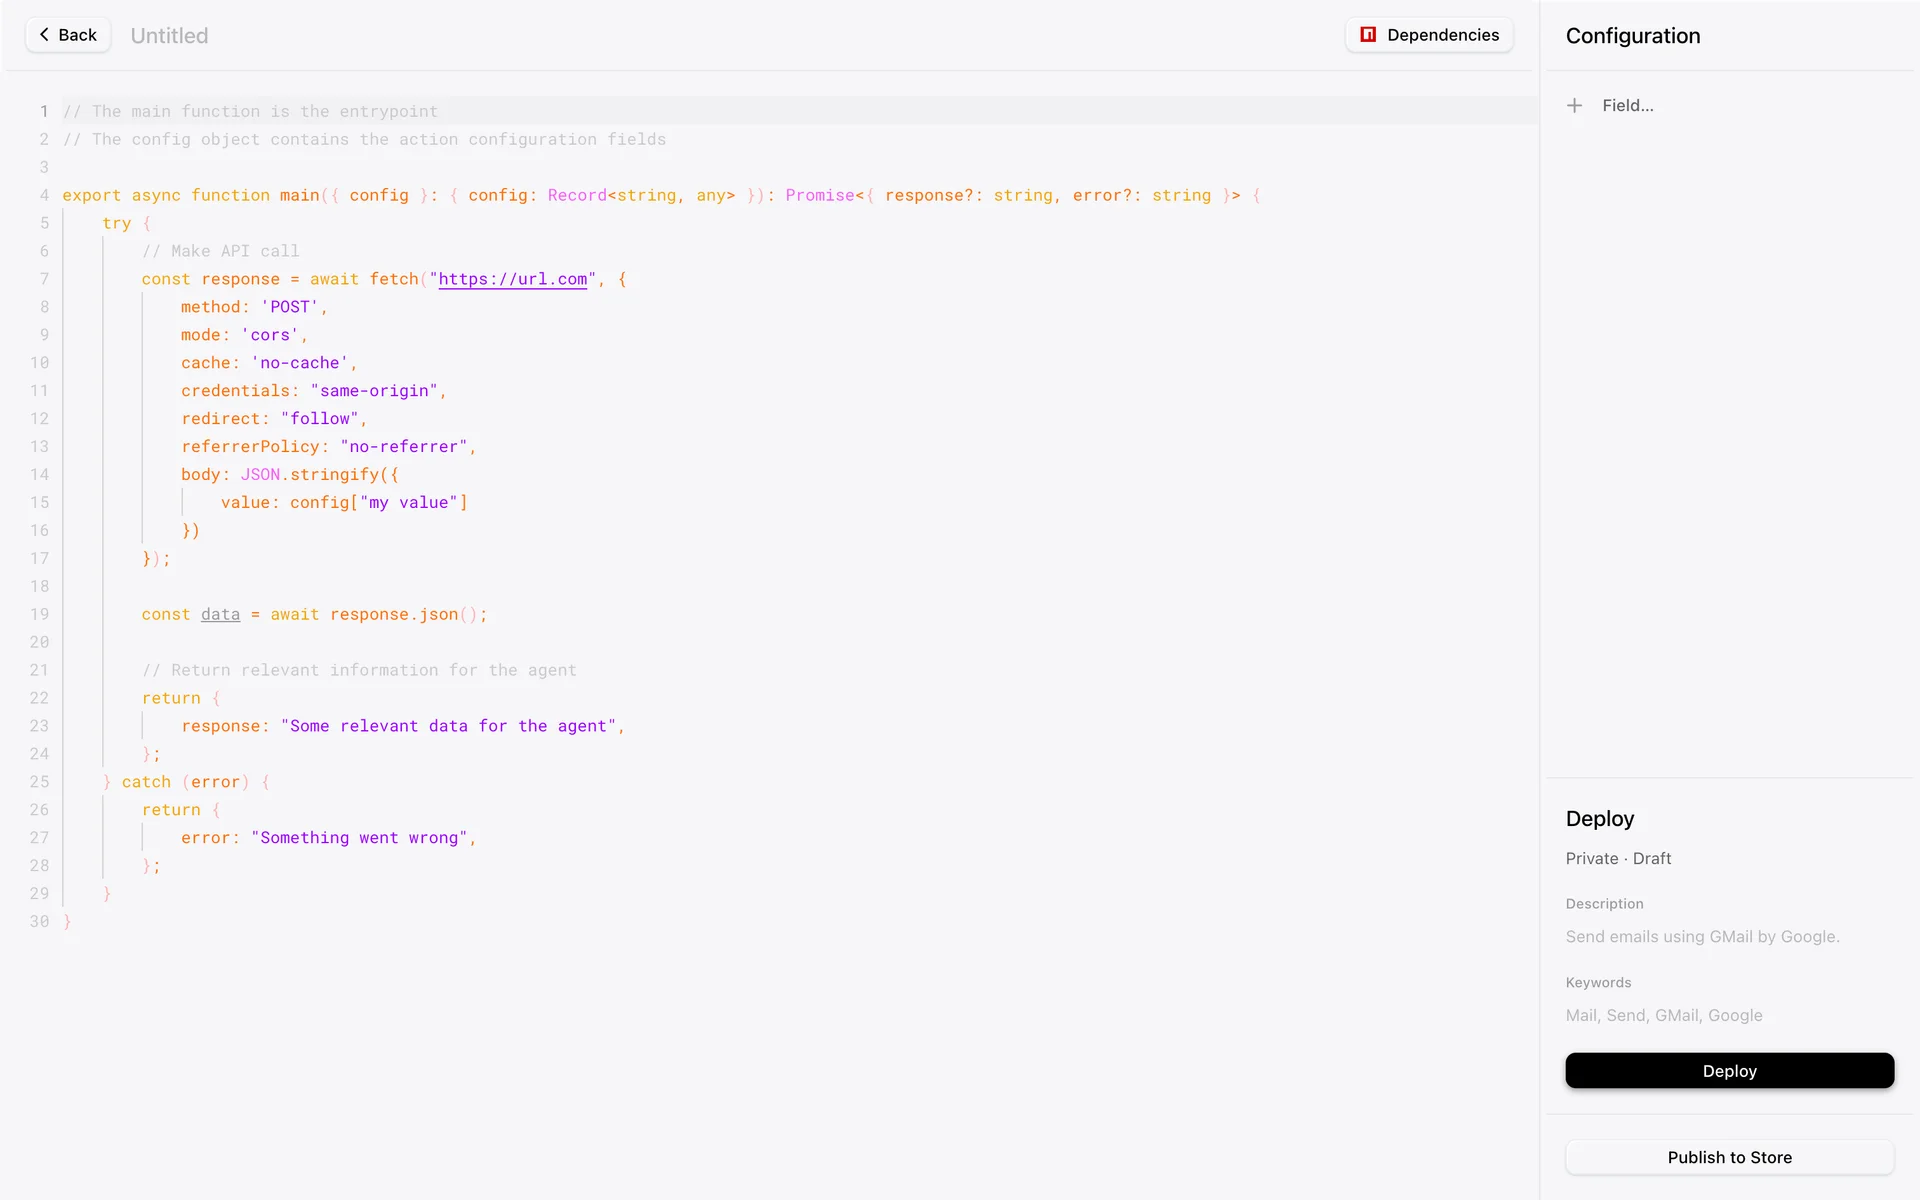The height and width of the screenshot is (1200, 1920).
Task: Click the plus icon beside Field
Action: point(1574,106)
